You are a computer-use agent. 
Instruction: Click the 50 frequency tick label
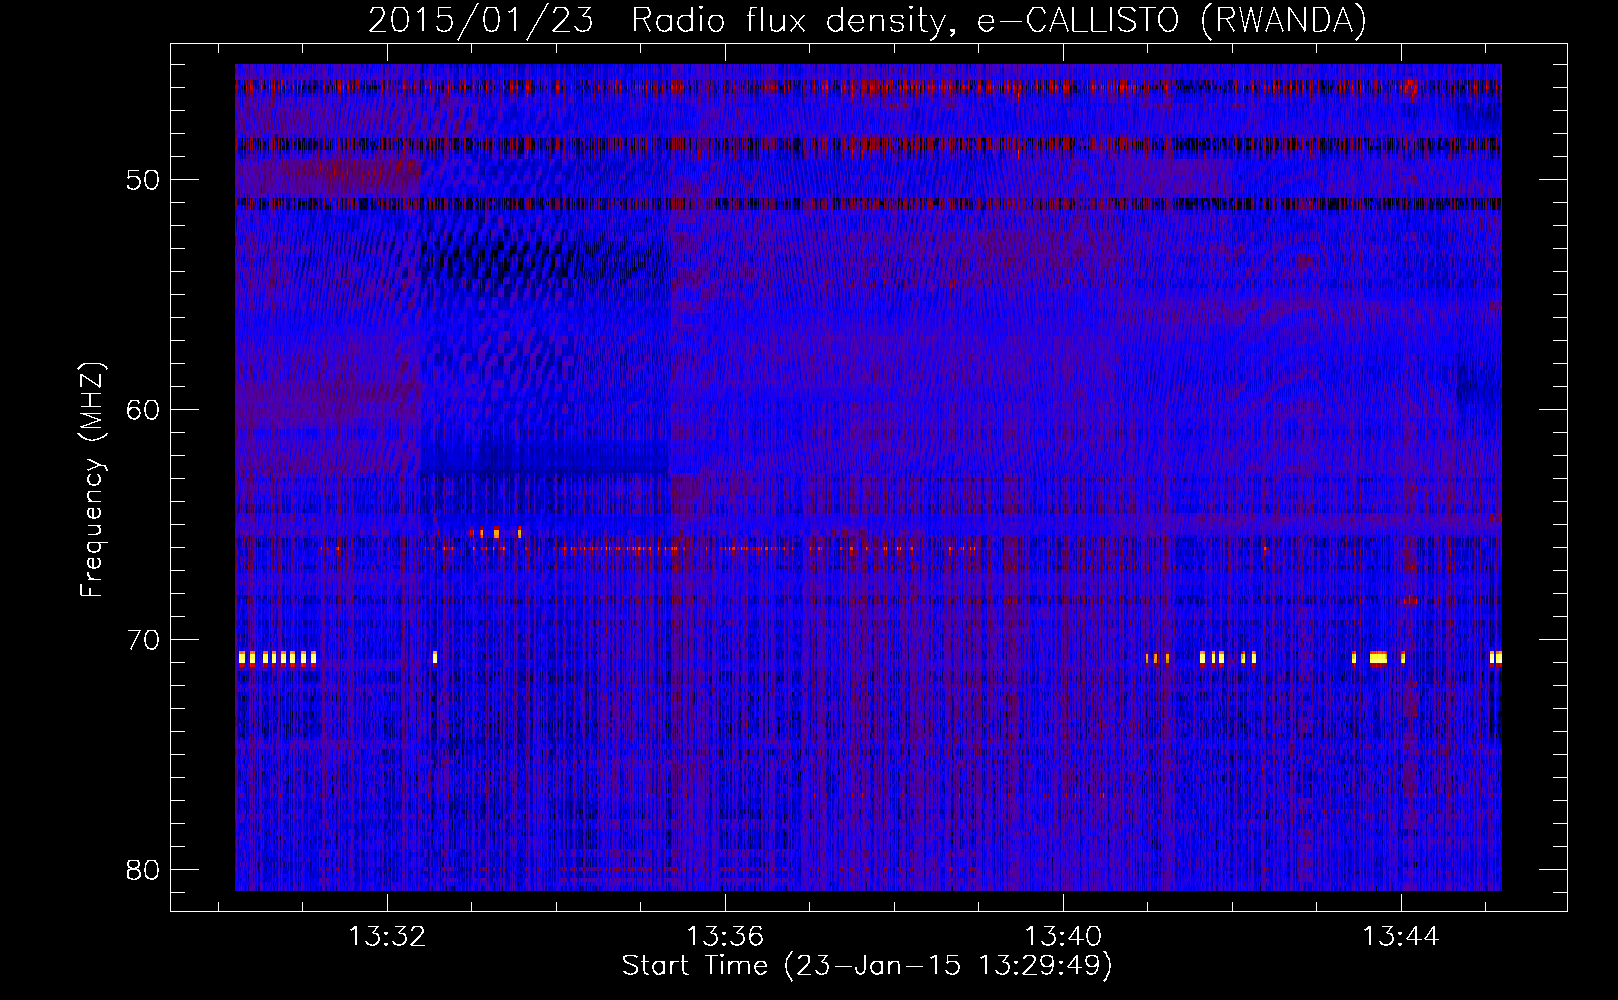(143, 180)
